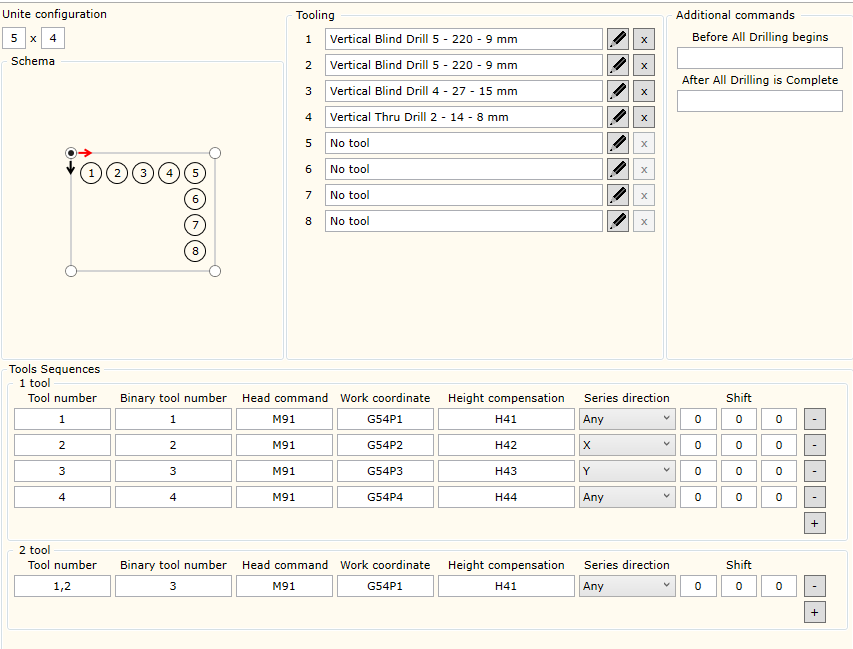Viewport: 853px width, 649px height.
Task: Select spindle 7 in the schema
Action: [x=195, y=225]
